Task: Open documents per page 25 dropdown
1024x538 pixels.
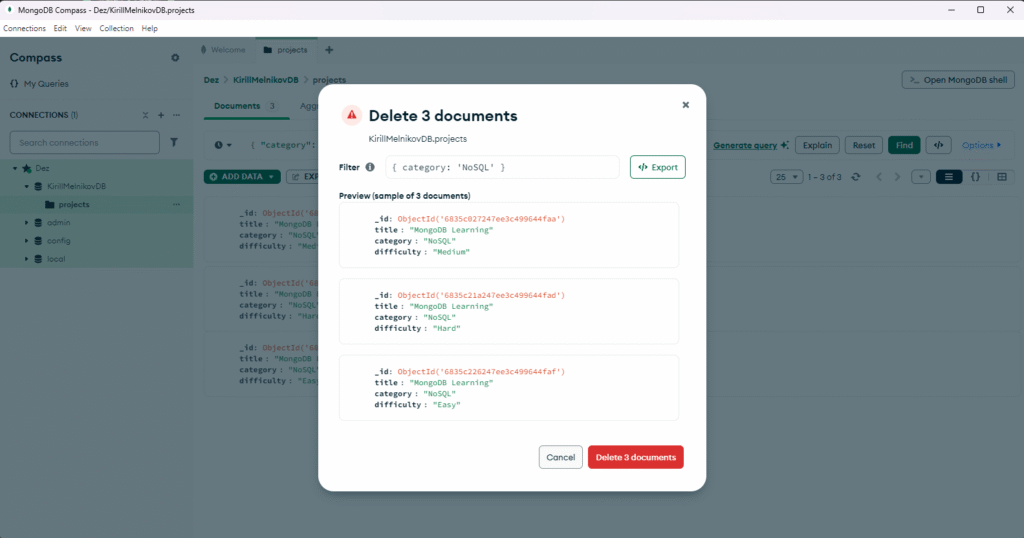Action: [x=786, y=177]
